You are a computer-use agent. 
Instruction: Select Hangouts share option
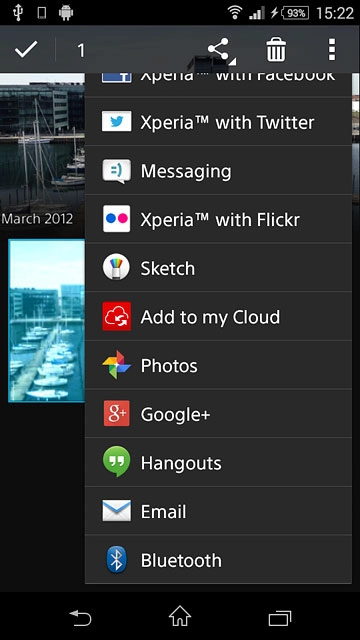(x=218, y=462)
